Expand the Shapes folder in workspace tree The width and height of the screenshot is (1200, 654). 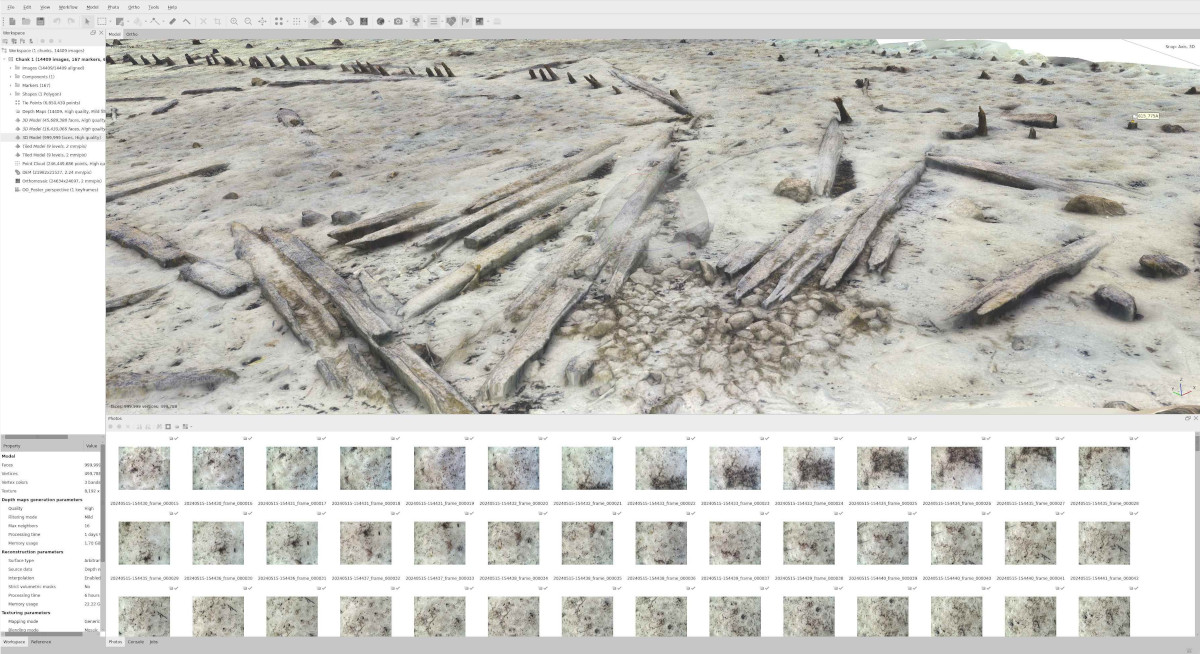pos(10,94)
